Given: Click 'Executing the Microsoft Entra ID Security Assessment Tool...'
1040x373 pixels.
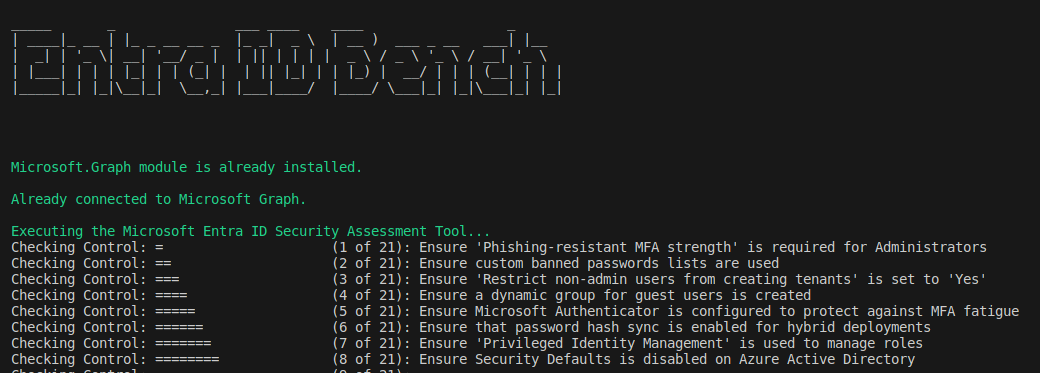Looking at the screenshot, I should tap(251, 231).
